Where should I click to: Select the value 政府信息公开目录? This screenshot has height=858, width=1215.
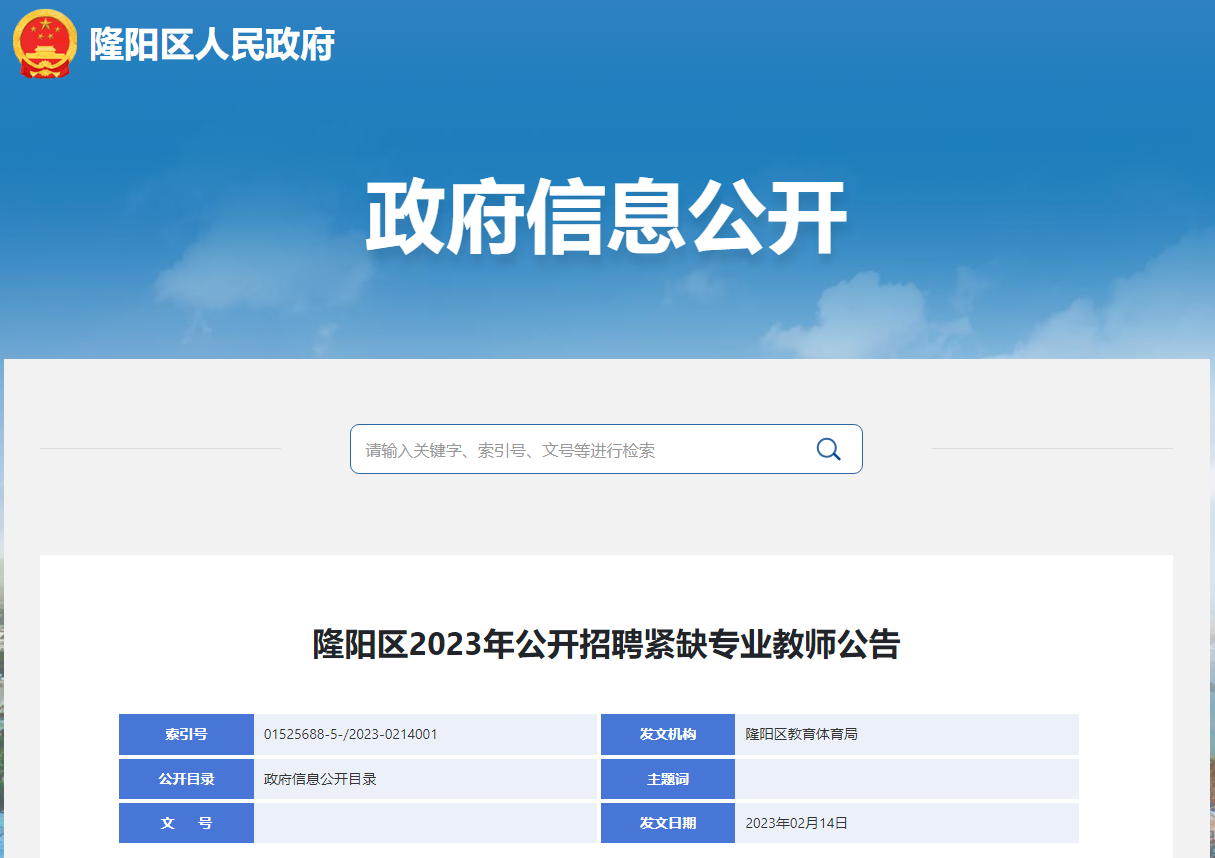point(320,779)
